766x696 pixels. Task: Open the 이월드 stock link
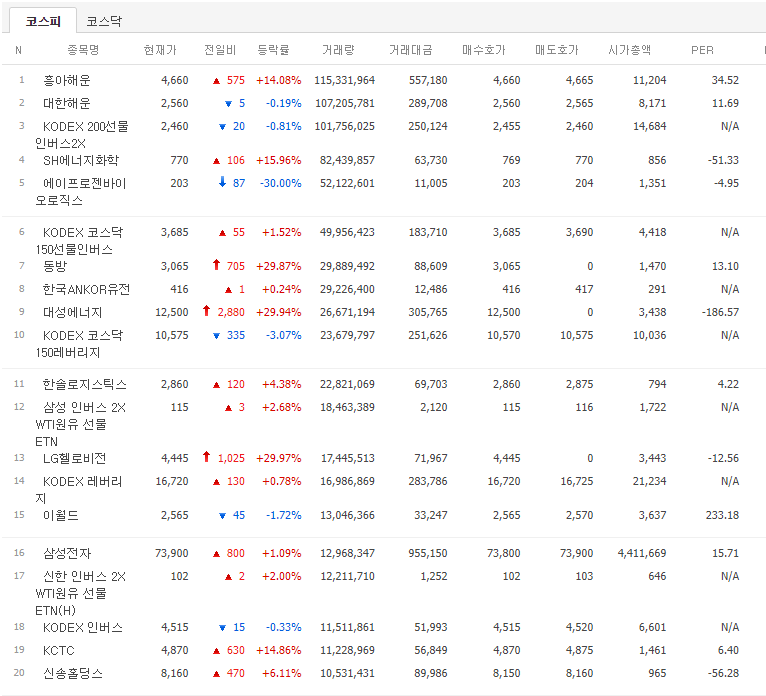pyautogui.click(x=61, y=515)
